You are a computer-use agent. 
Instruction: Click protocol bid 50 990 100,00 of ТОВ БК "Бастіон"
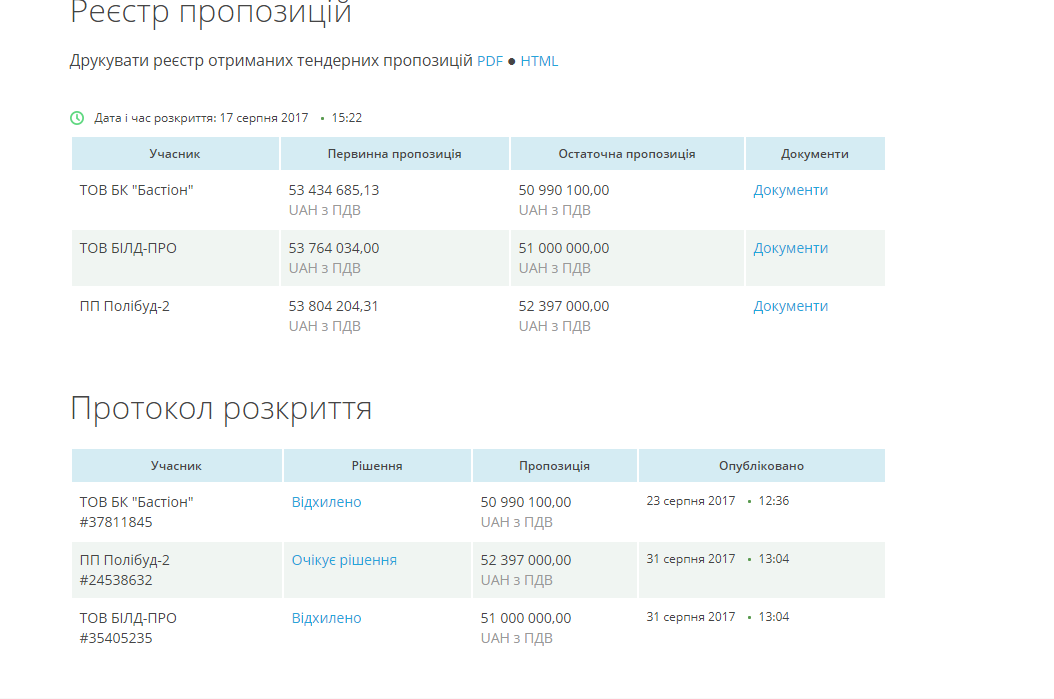click(x=526, y=502)
